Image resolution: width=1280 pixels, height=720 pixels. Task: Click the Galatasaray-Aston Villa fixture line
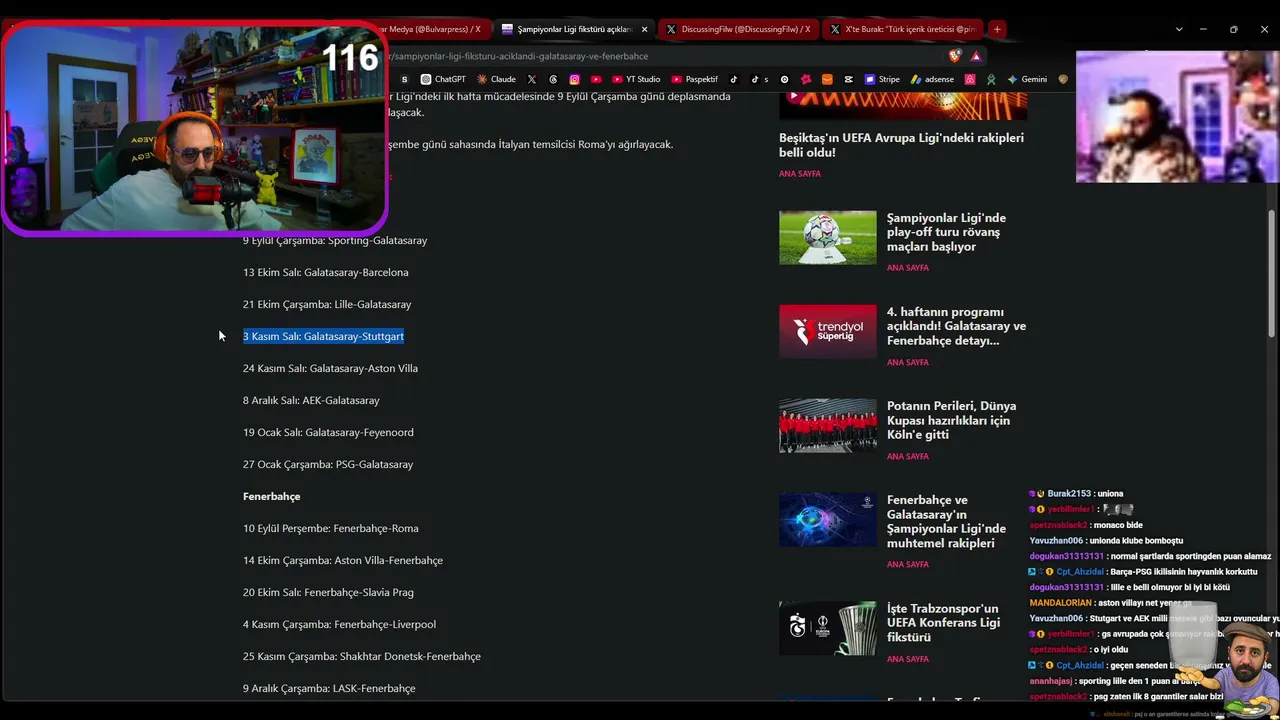click(330, 368)
